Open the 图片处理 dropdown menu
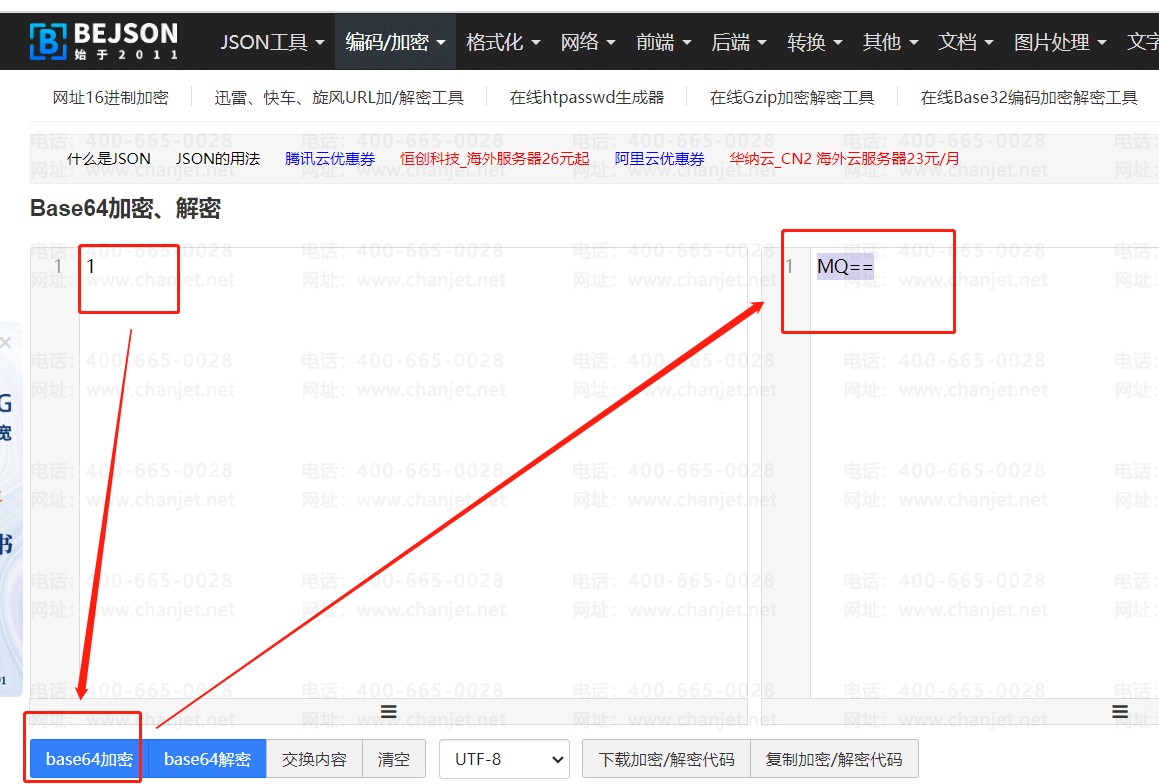1159x784 pixels. click(1060, 42)
